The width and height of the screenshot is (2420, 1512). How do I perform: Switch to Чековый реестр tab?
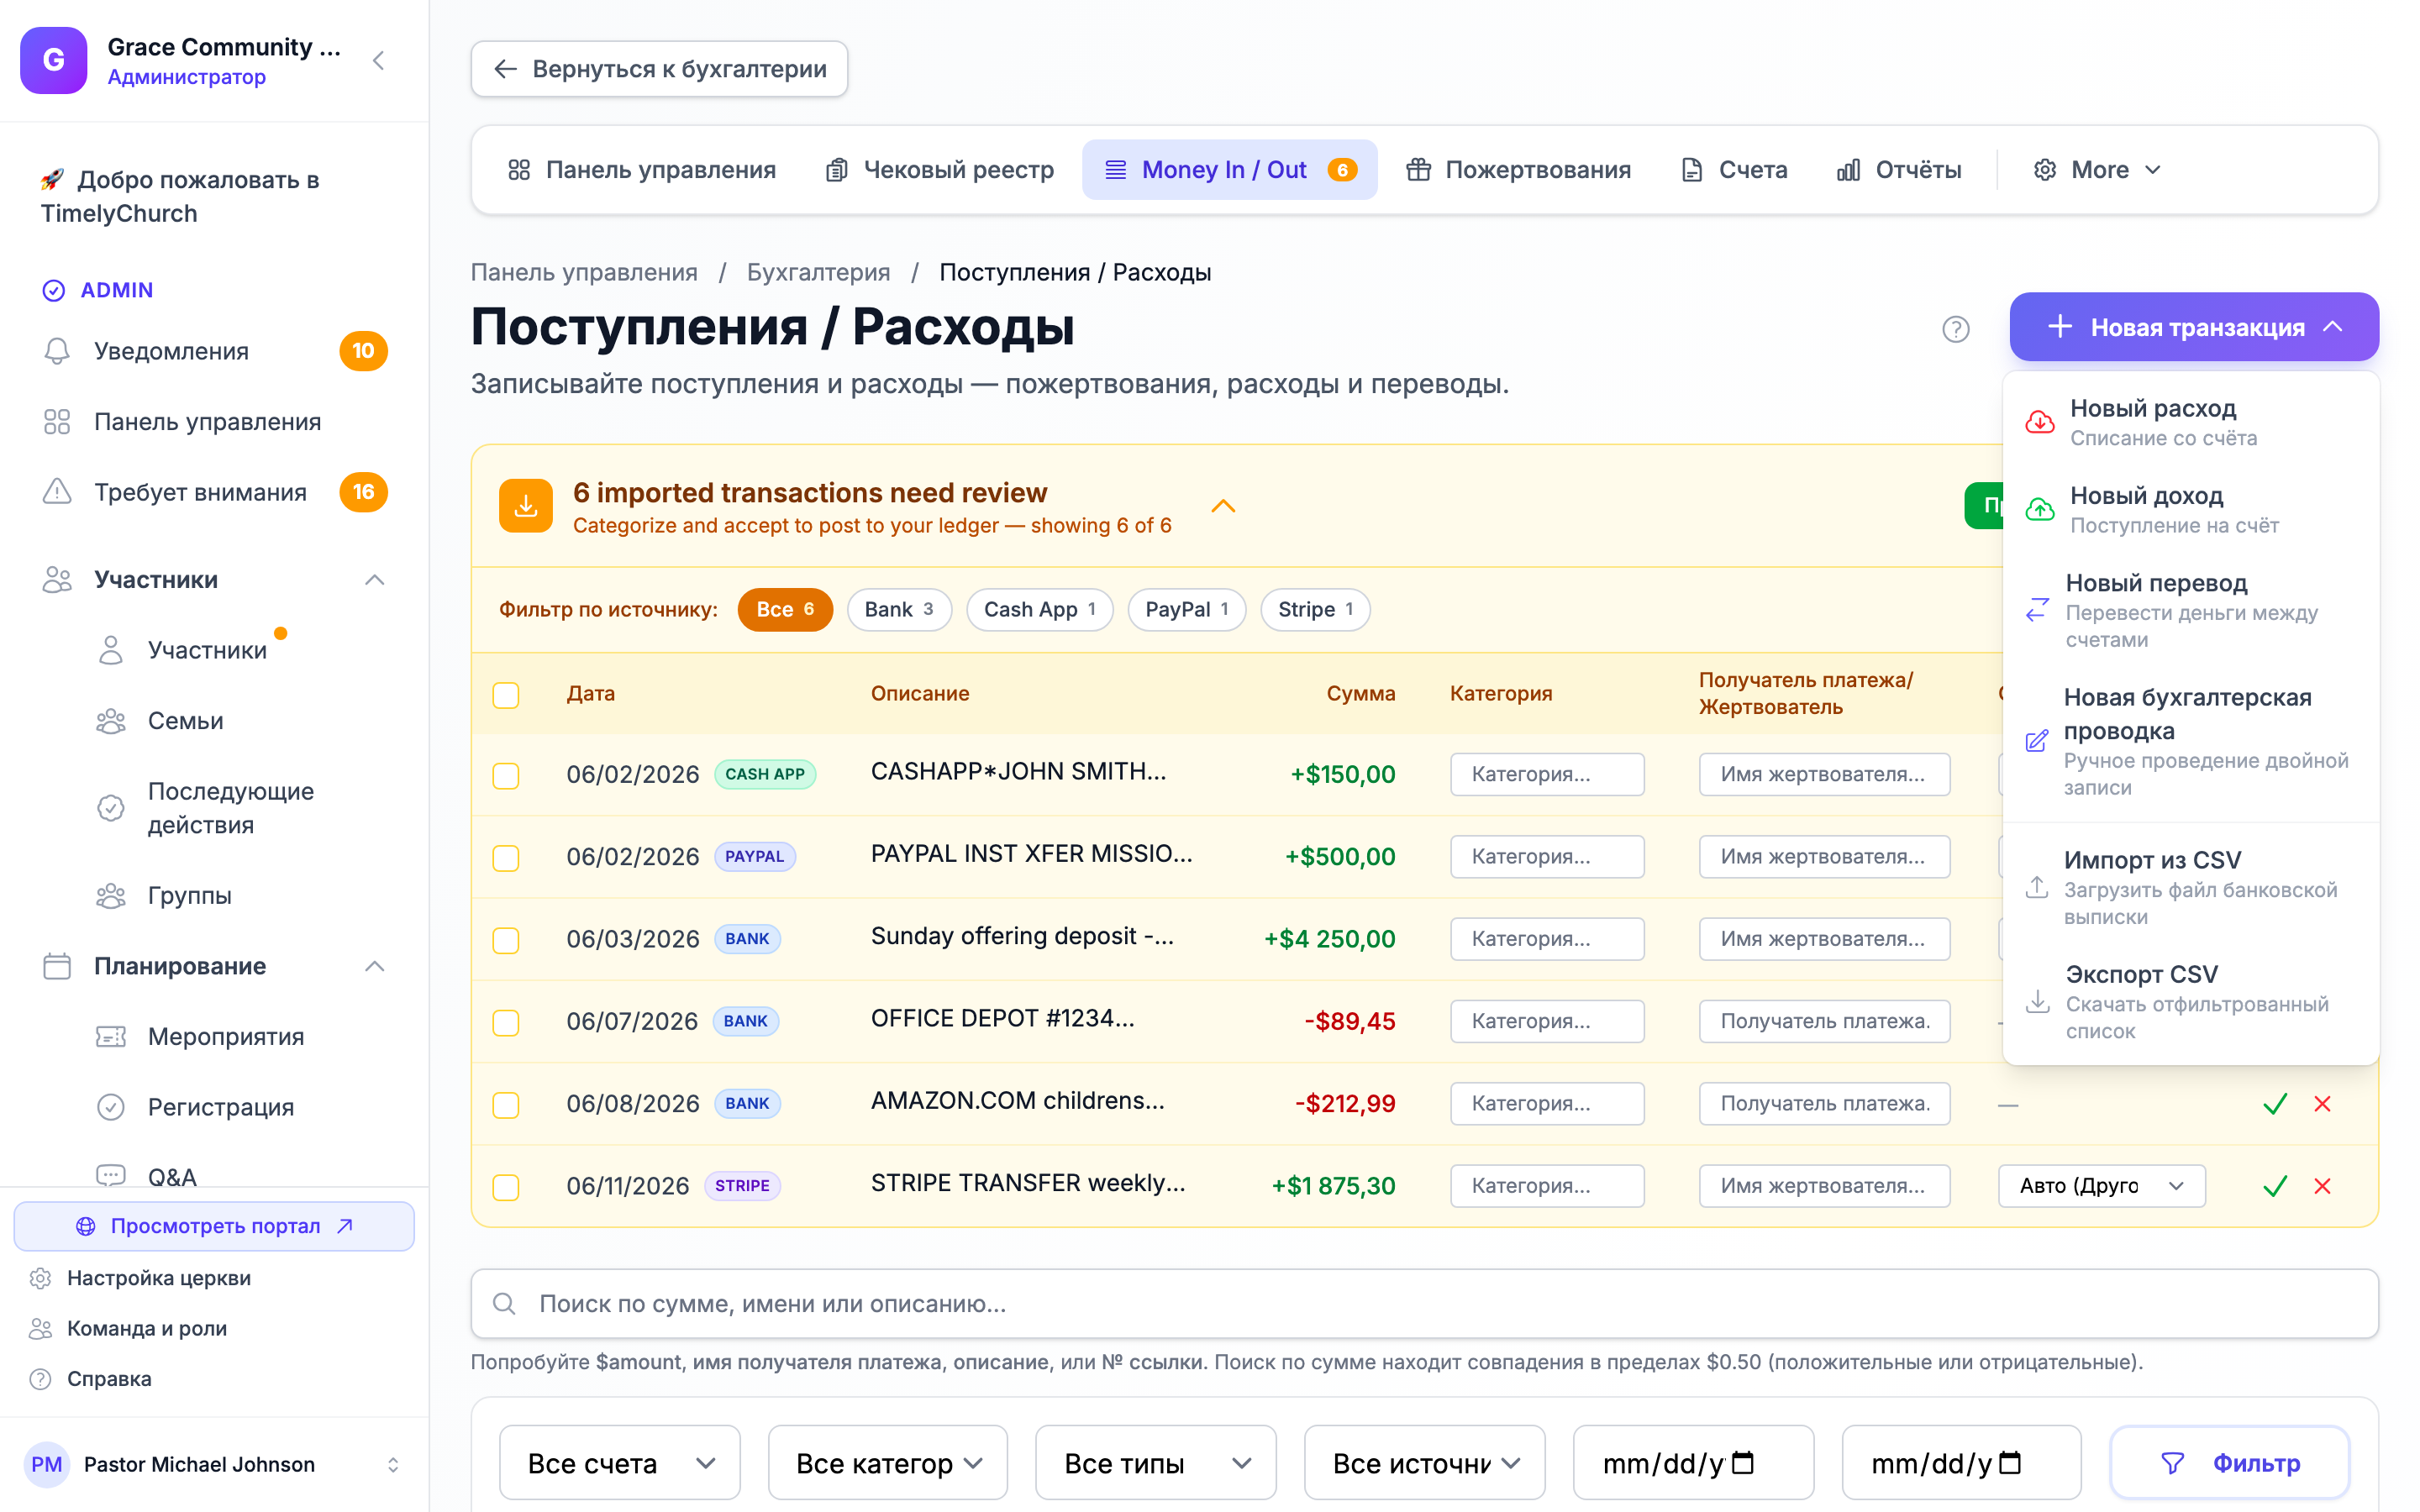940,170
